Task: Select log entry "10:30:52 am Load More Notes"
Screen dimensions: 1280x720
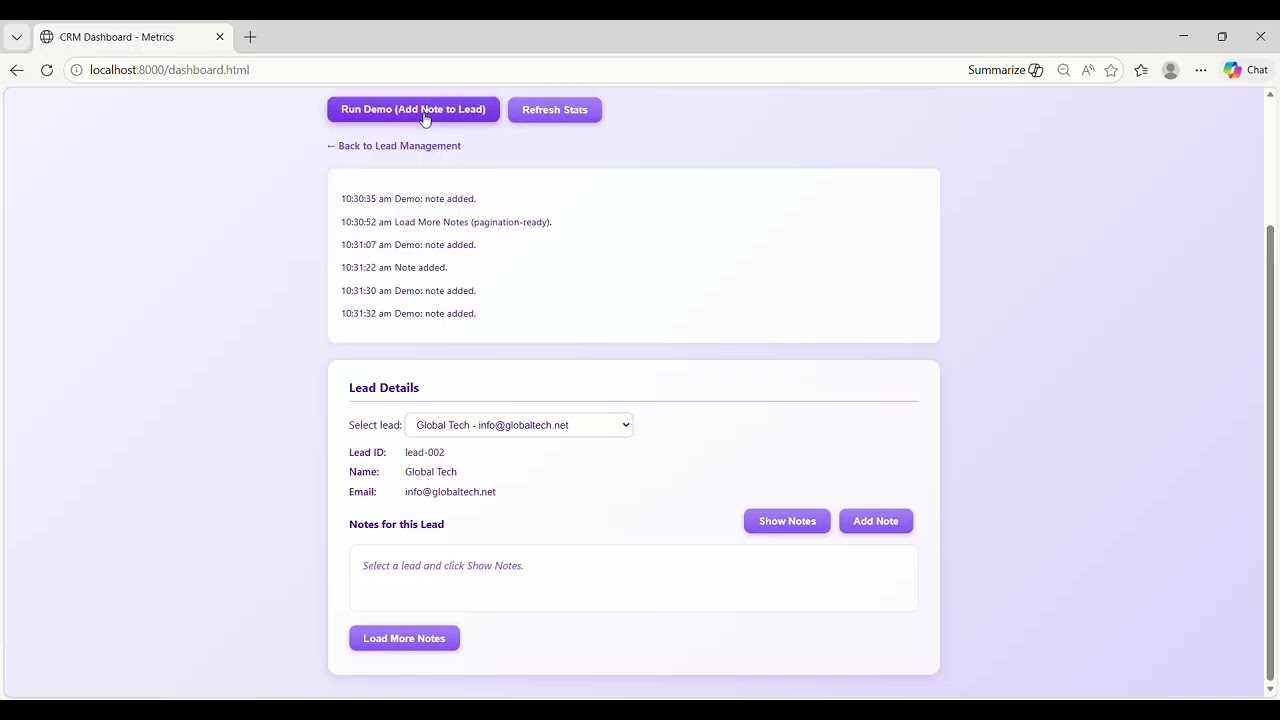Action: pyautogui.click(x=446, y=222)
